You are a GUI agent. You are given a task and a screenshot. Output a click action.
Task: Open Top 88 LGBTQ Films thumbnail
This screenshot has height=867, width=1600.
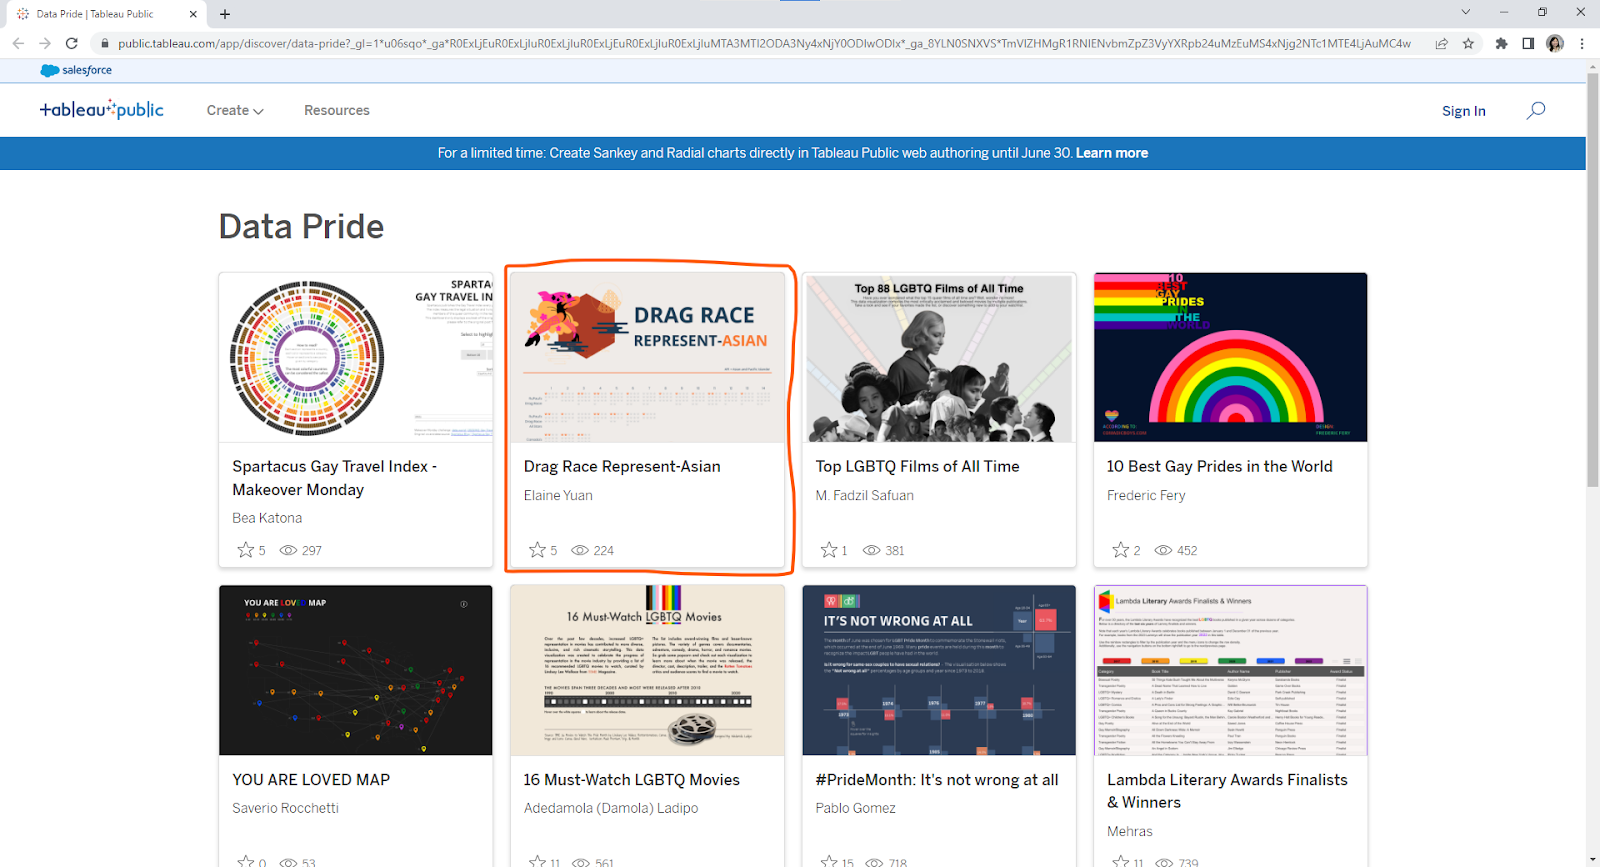coord(939,357)
